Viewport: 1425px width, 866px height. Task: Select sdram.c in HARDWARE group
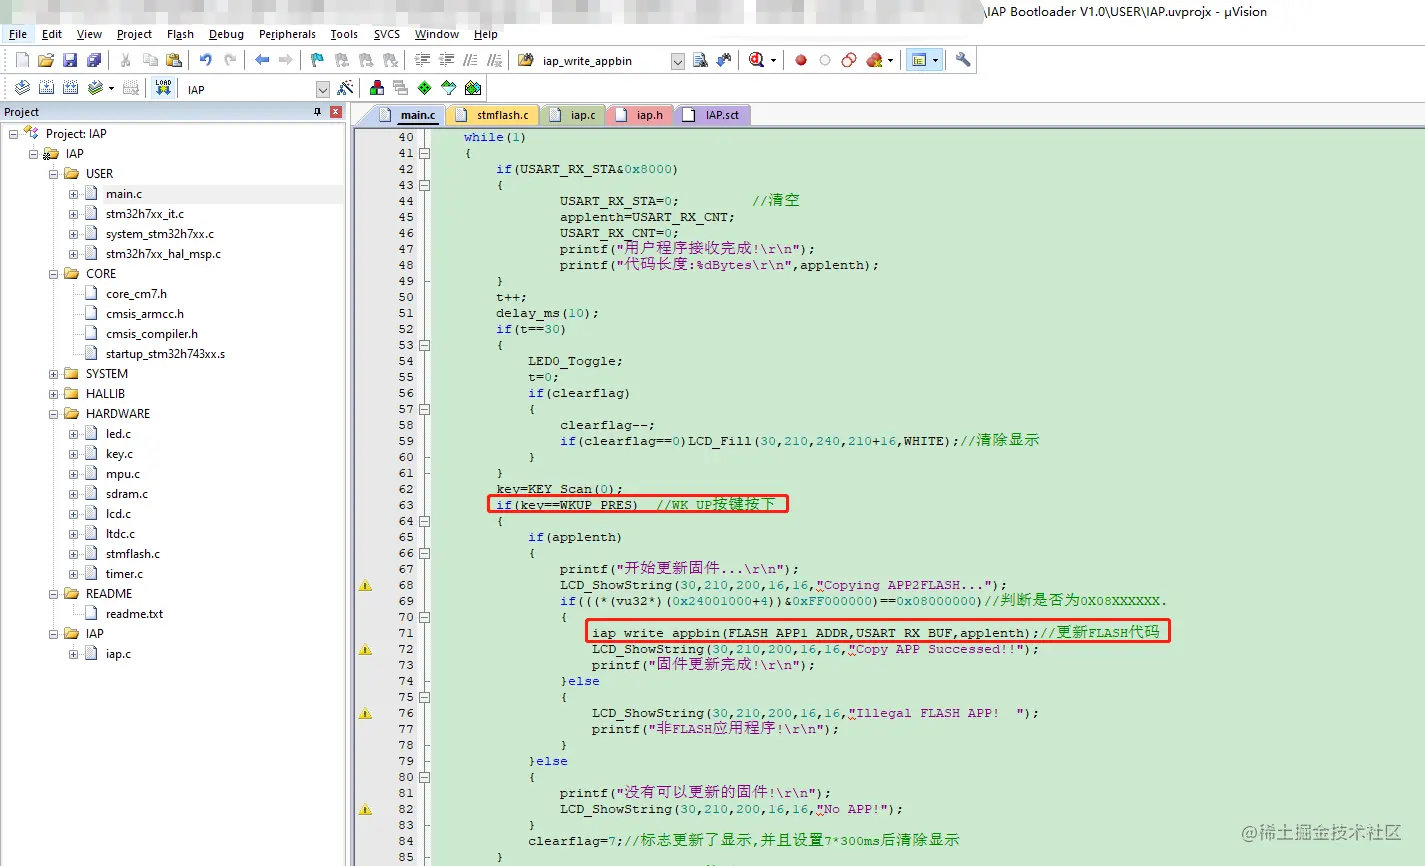tap(127, 494)
